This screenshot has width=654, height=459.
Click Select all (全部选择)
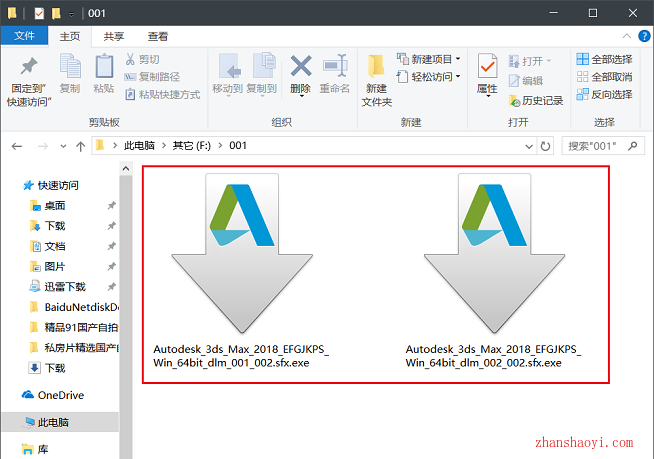(604, 59)
